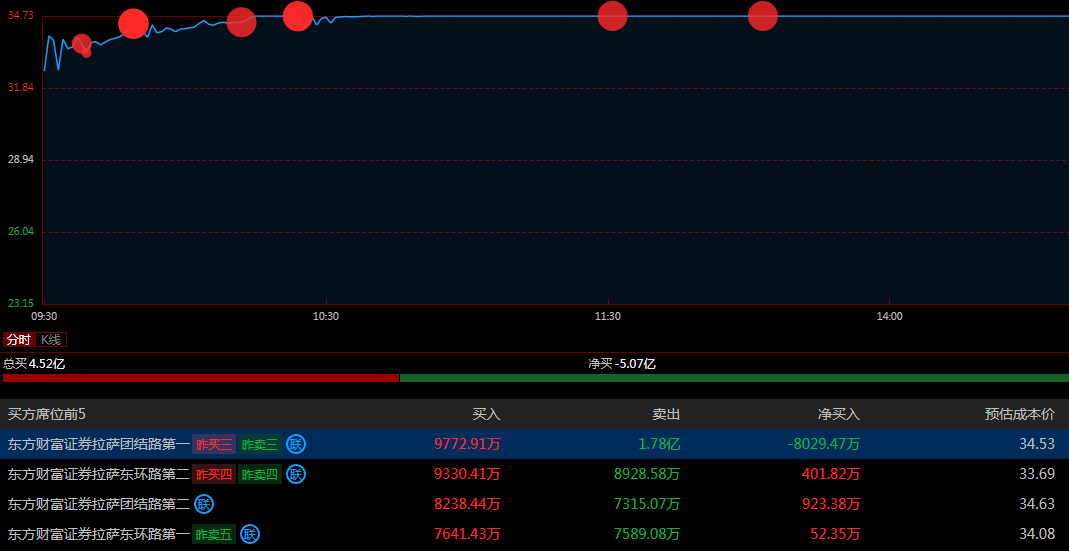This screenshot has width=1069, height=551.
Task: Sort by the 预估成本价 column header
Action: tap(1020, 414)
